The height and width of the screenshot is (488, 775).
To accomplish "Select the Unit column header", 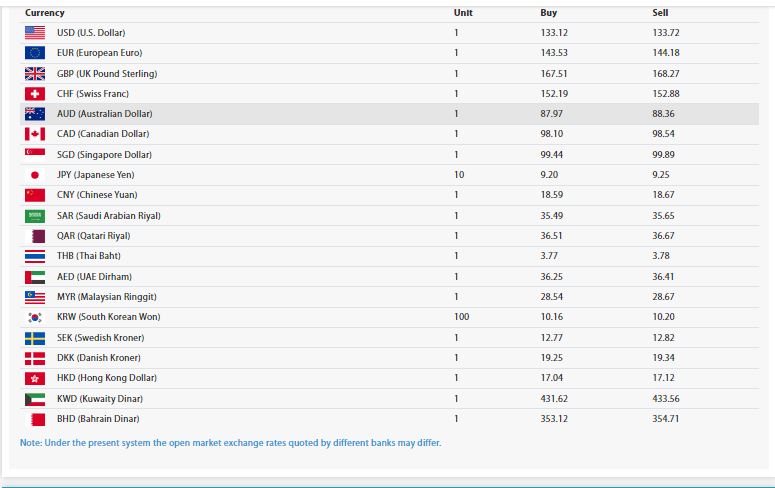I will pyautogui.click(x=463, y=13).
